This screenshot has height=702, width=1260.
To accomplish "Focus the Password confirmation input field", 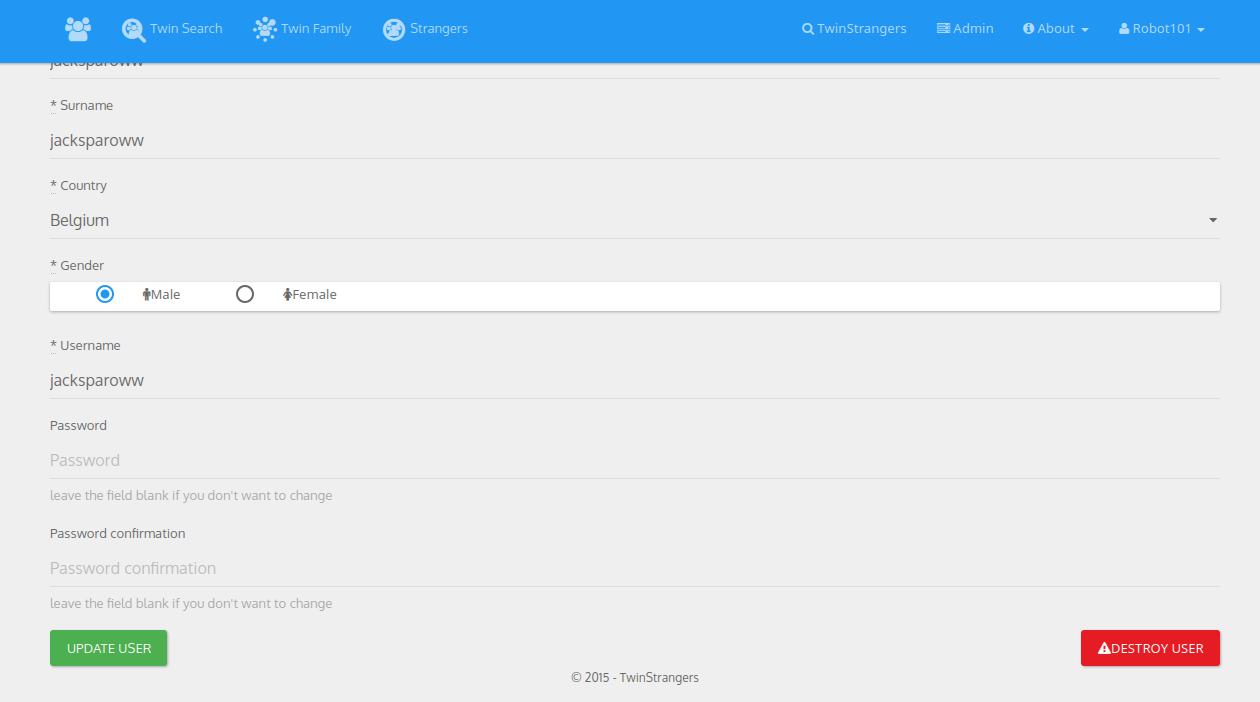I will tap(635, 568).
